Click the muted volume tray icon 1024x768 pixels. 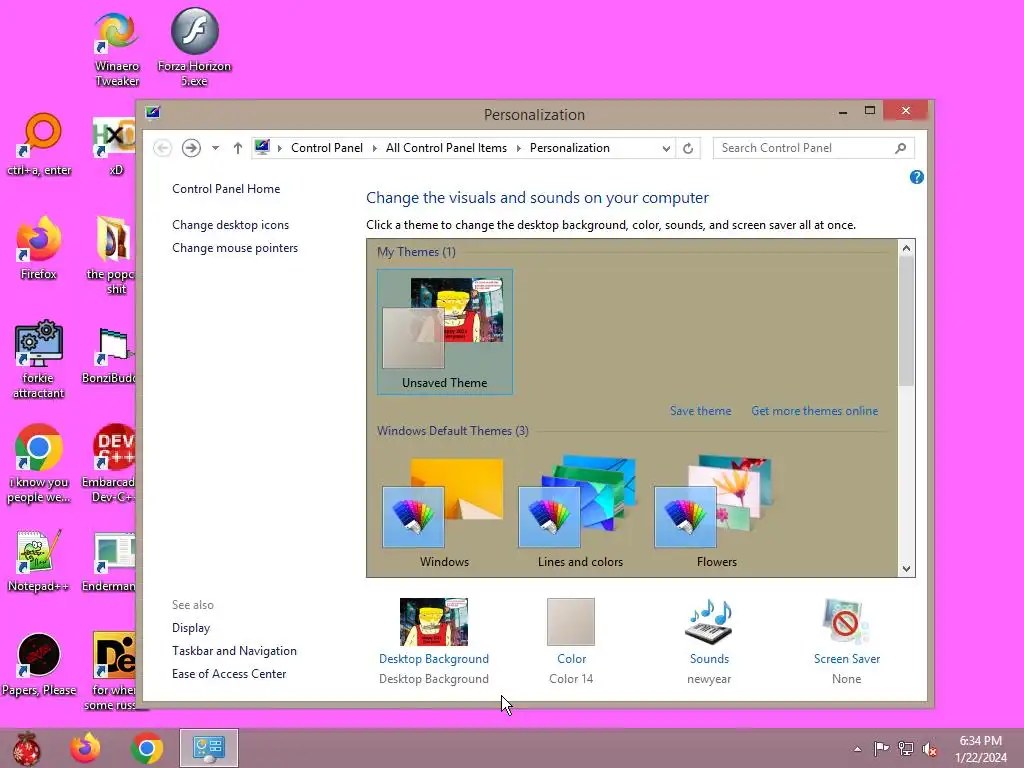tap(930, 748)
